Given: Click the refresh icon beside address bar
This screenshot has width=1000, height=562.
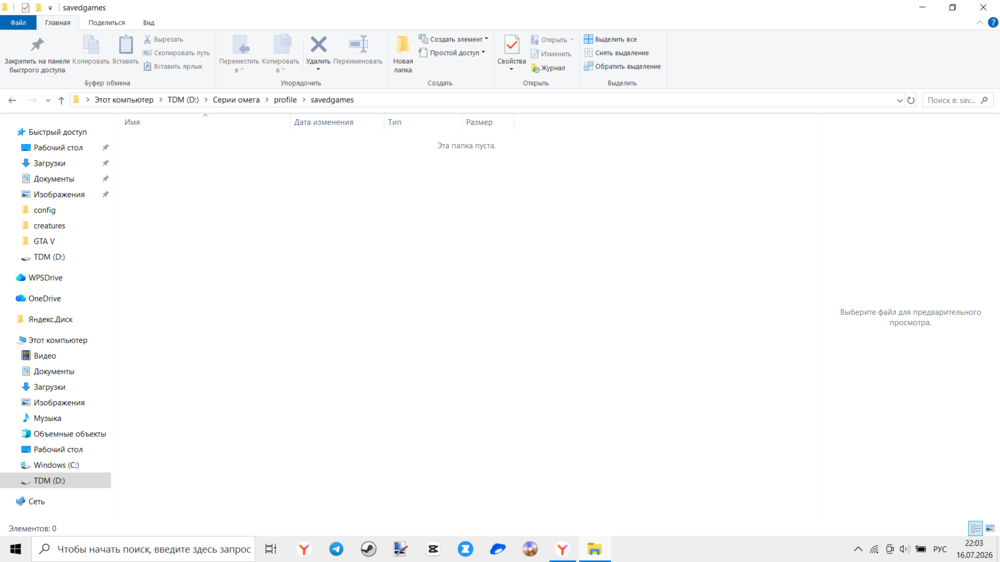Looking at the screenshot, I should point(911,100).
